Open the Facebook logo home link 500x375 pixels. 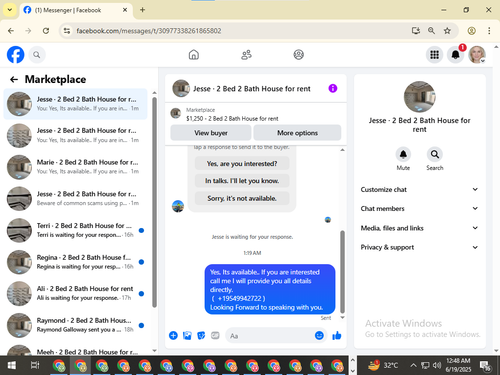(15, 55)
